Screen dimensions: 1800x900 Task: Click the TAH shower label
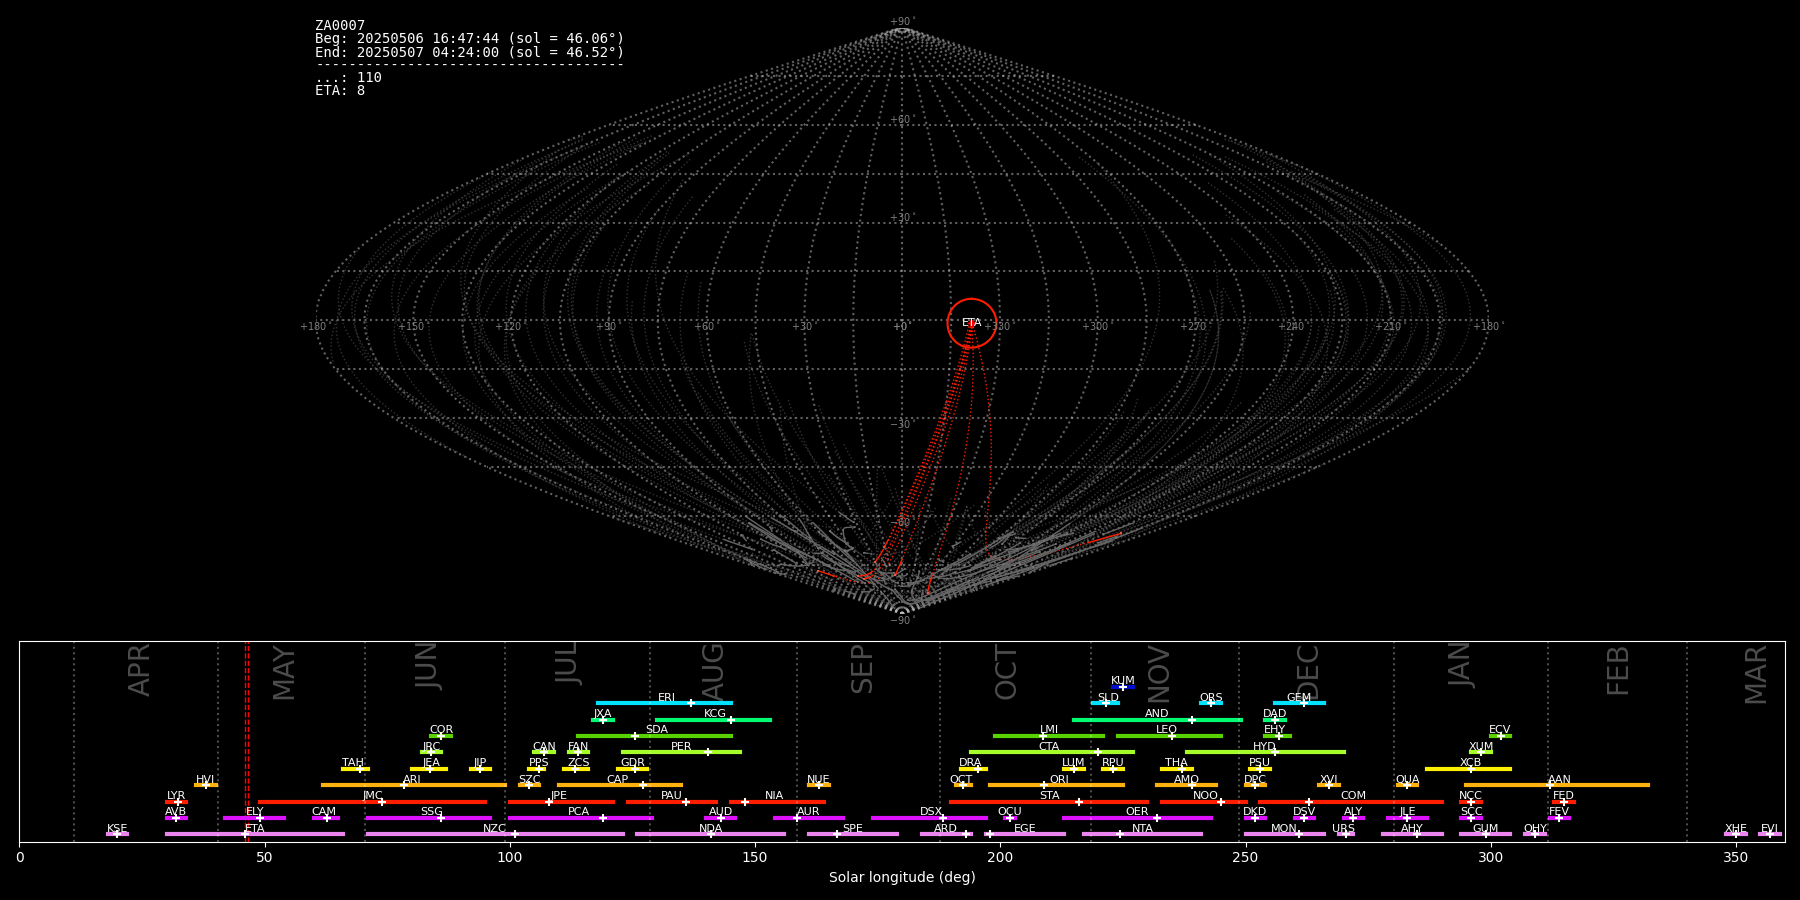pos(353,763)
